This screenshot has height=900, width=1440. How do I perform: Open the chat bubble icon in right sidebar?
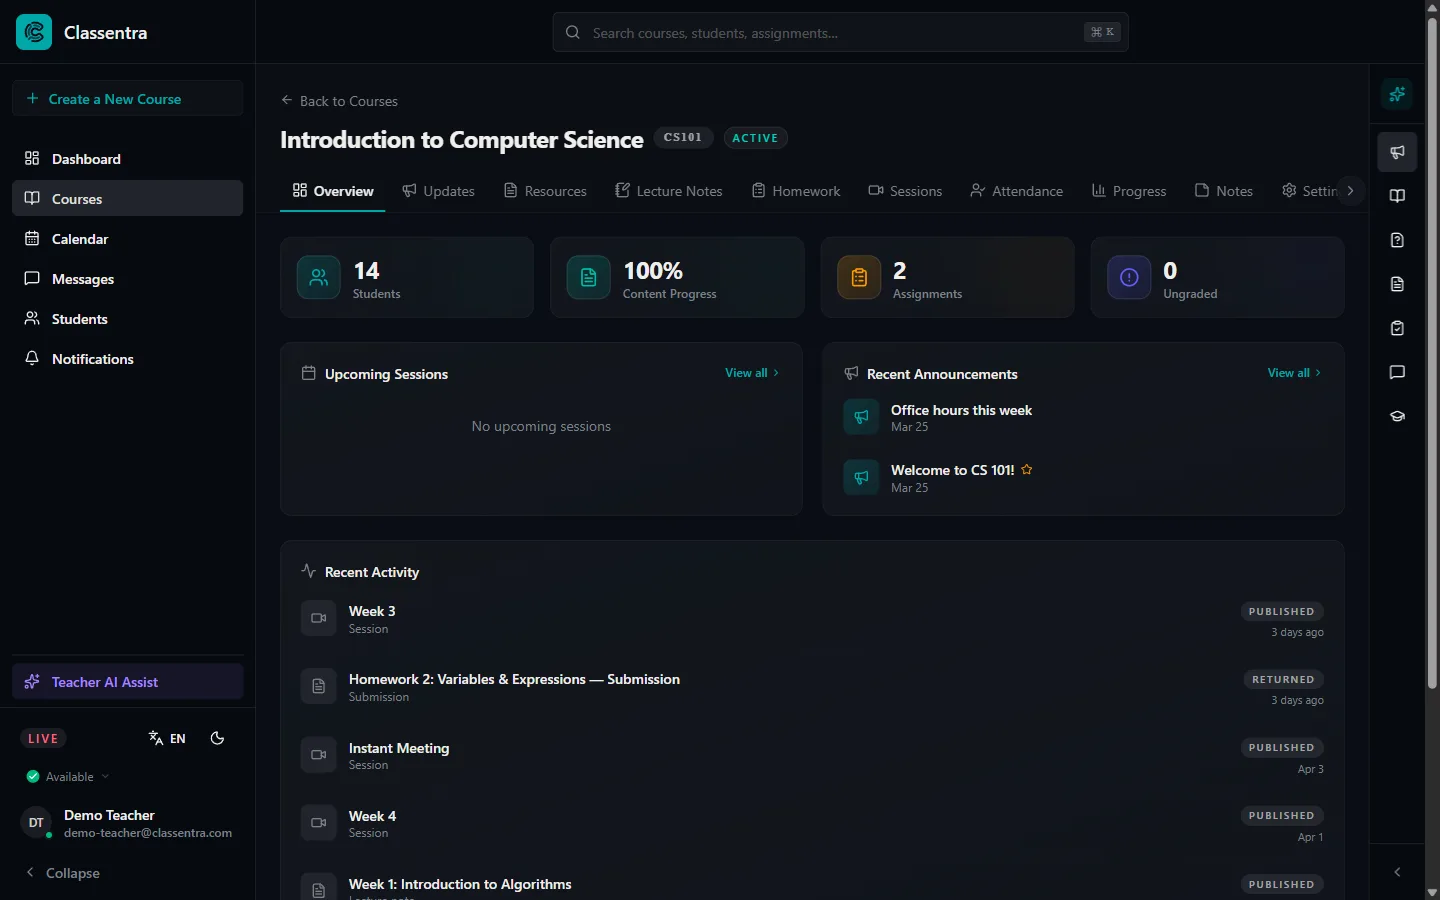tap(1396, 373)
